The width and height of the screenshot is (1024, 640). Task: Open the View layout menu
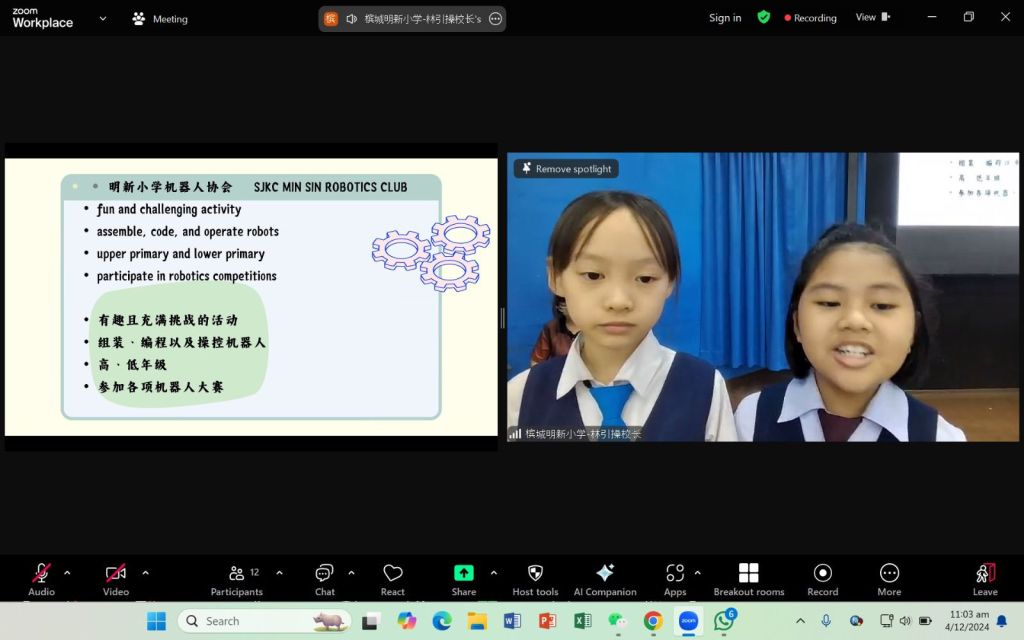point(872,17)
